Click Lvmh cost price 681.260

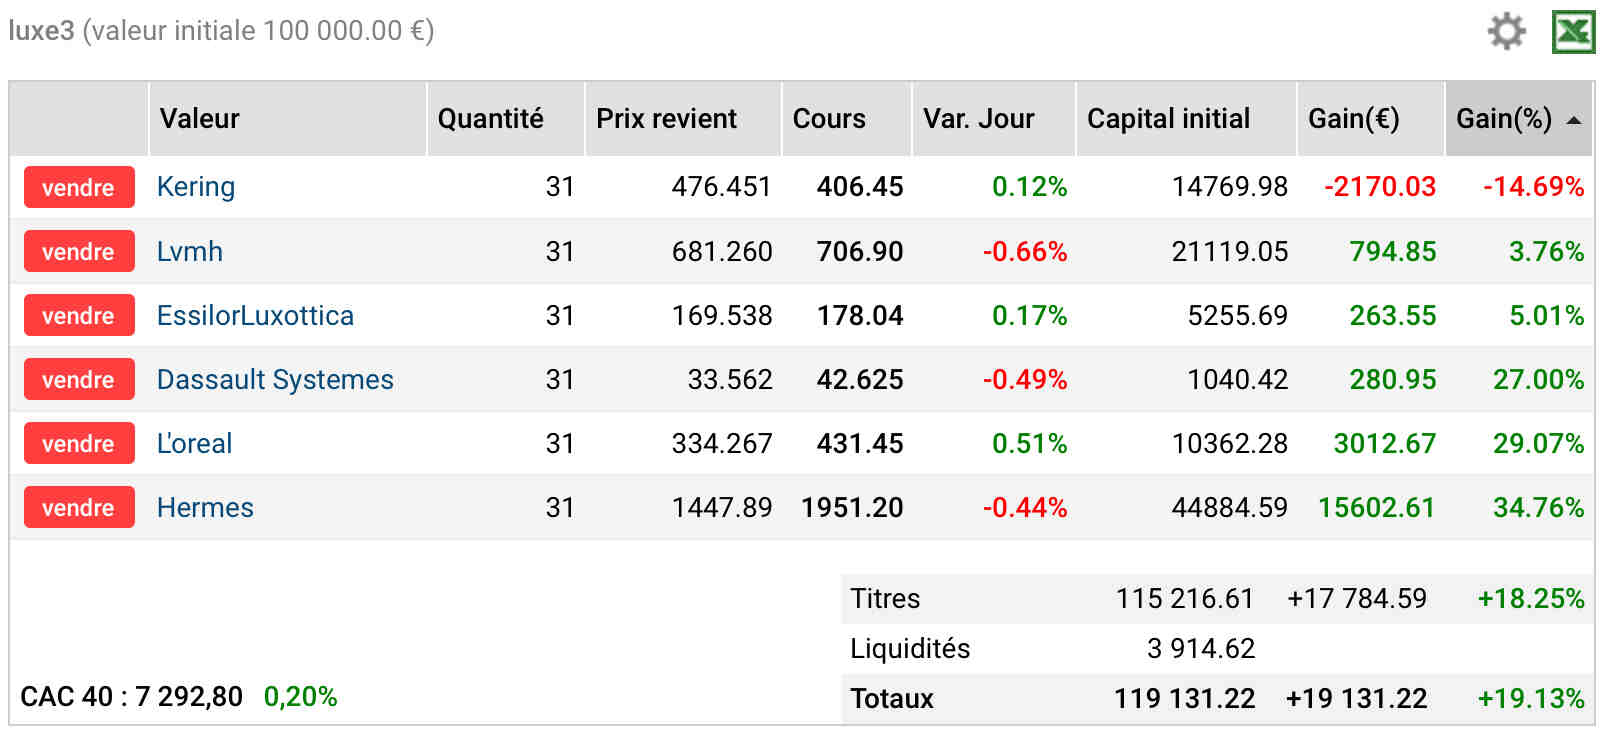(x=721, y=251)
